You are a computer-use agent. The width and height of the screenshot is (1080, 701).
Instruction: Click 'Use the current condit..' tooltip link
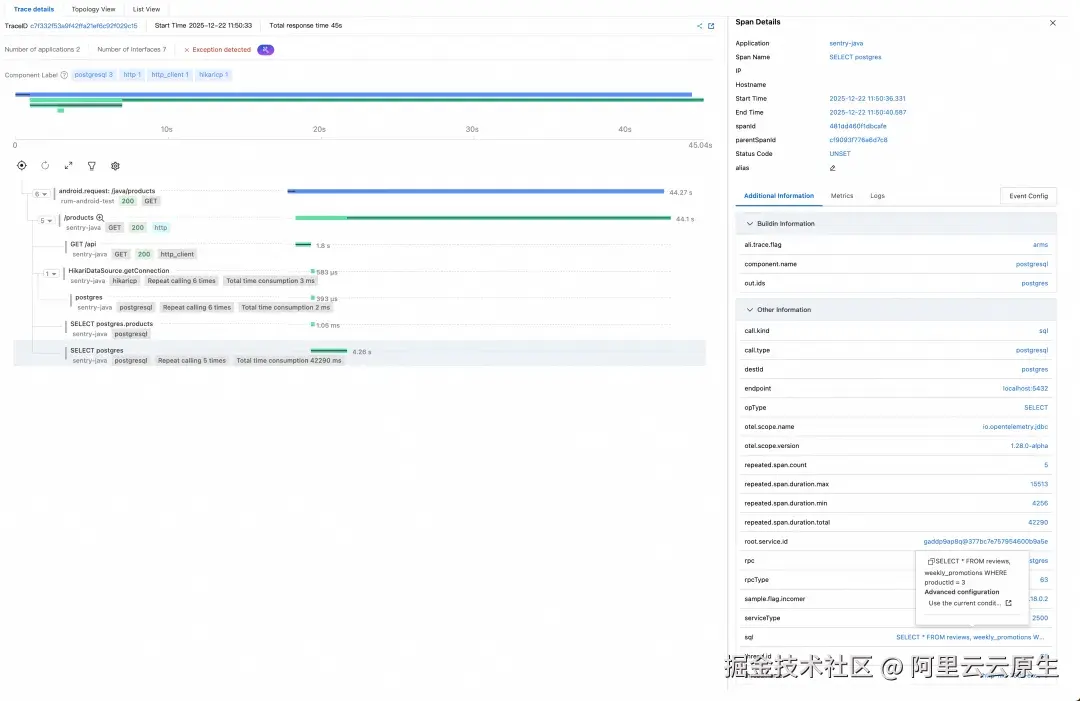pos(964,603)
